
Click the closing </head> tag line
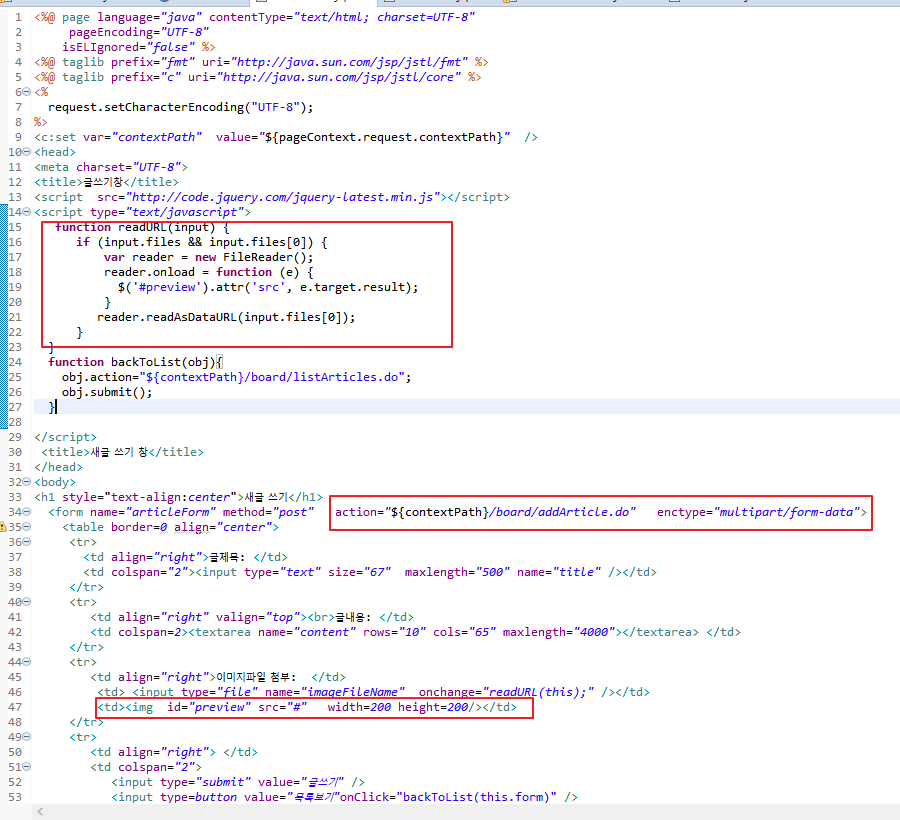pos(59,467)
